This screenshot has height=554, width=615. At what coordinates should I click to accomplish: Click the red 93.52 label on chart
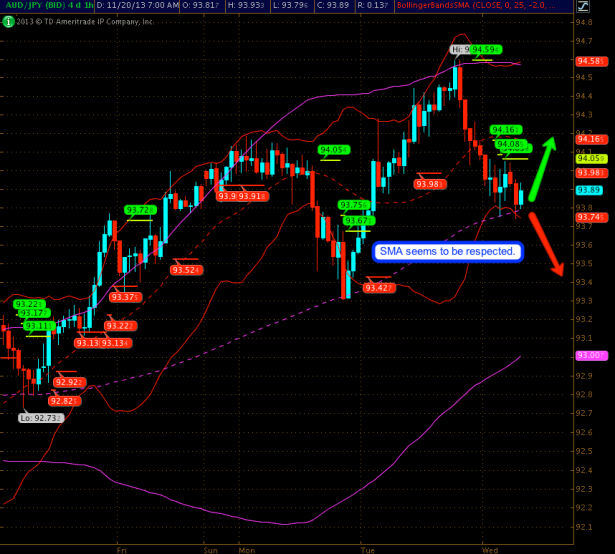tap(186, 270)
